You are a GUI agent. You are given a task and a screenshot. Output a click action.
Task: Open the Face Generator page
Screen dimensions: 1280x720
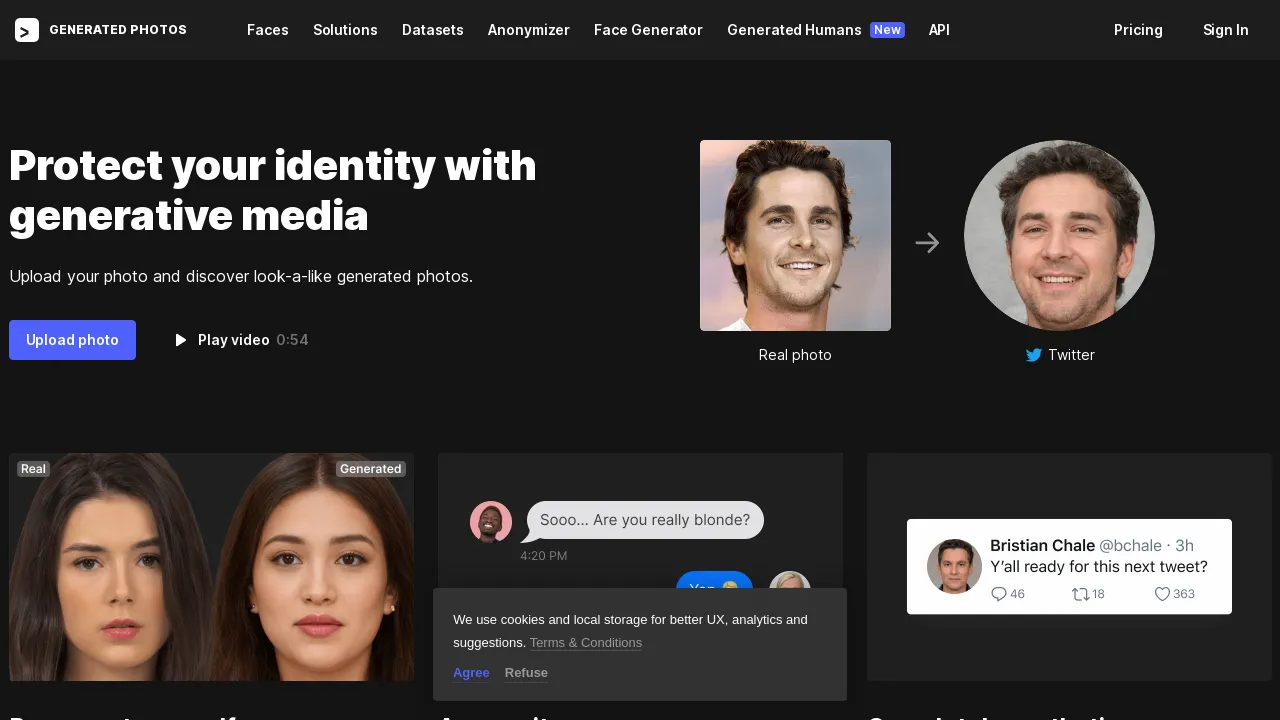pos(648,30)
